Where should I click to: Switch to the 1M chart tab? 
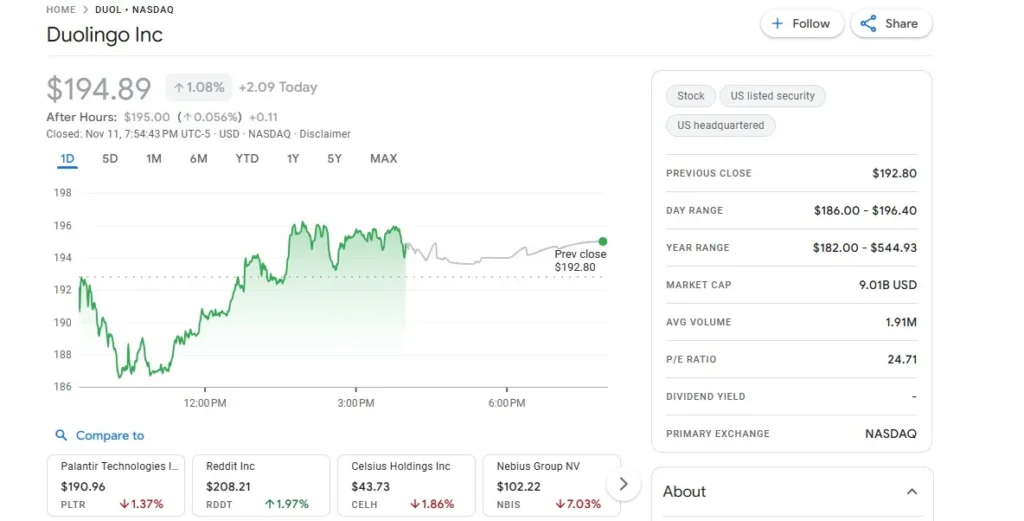click(x=153, y=158)
